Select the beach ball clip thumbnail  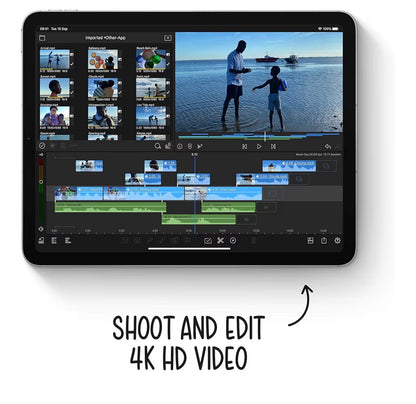pyautogui.click(x=151, y=59)
